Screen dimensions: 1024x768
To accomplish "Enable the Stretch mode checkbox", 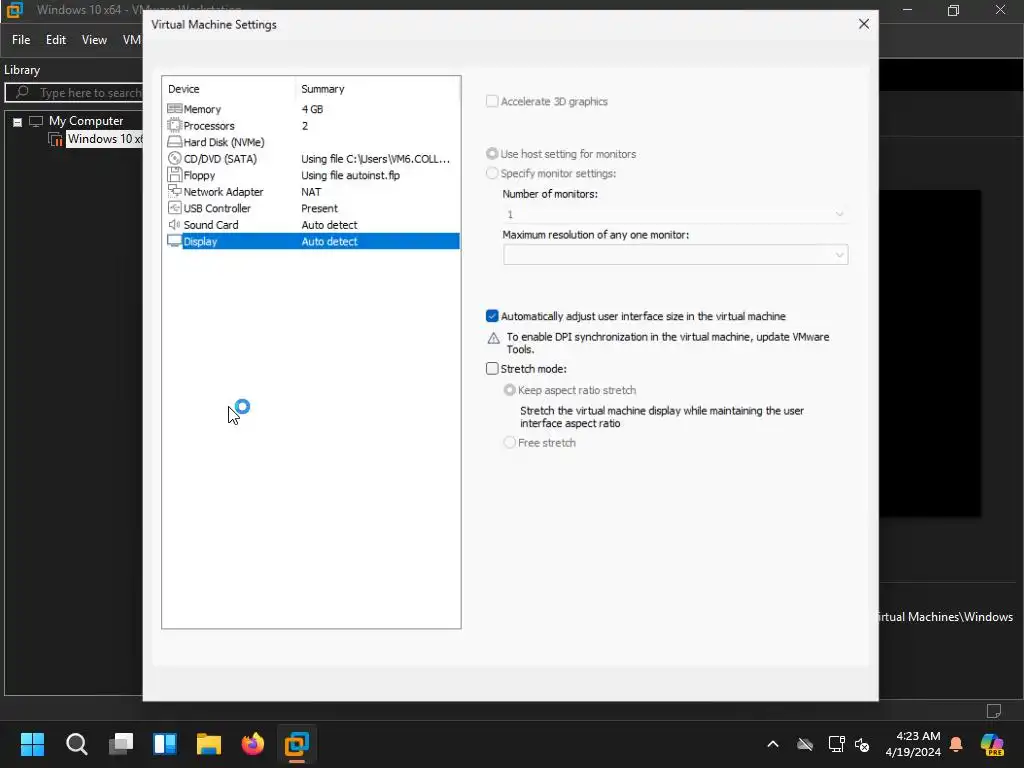I will click(x=492, y=368).
